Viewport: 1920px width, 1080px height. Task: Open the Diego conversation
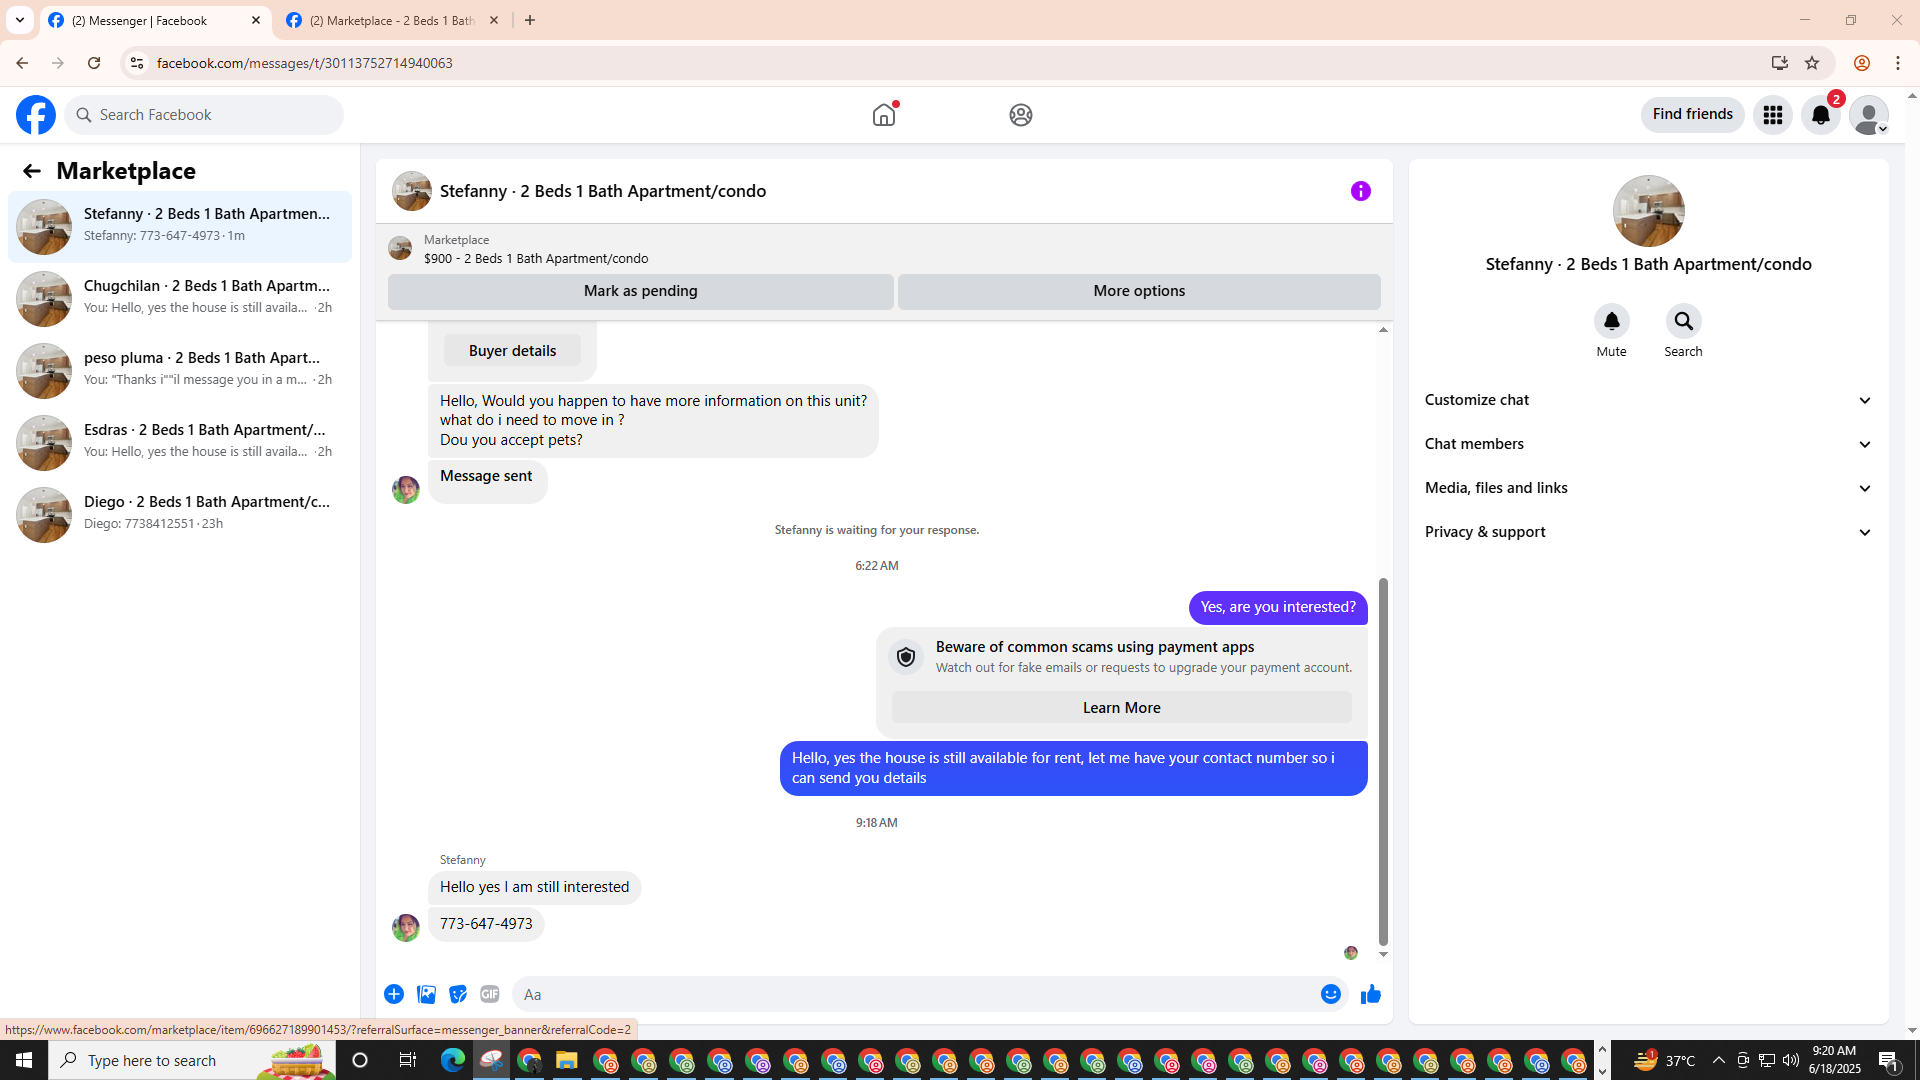(x=180, y=515)
